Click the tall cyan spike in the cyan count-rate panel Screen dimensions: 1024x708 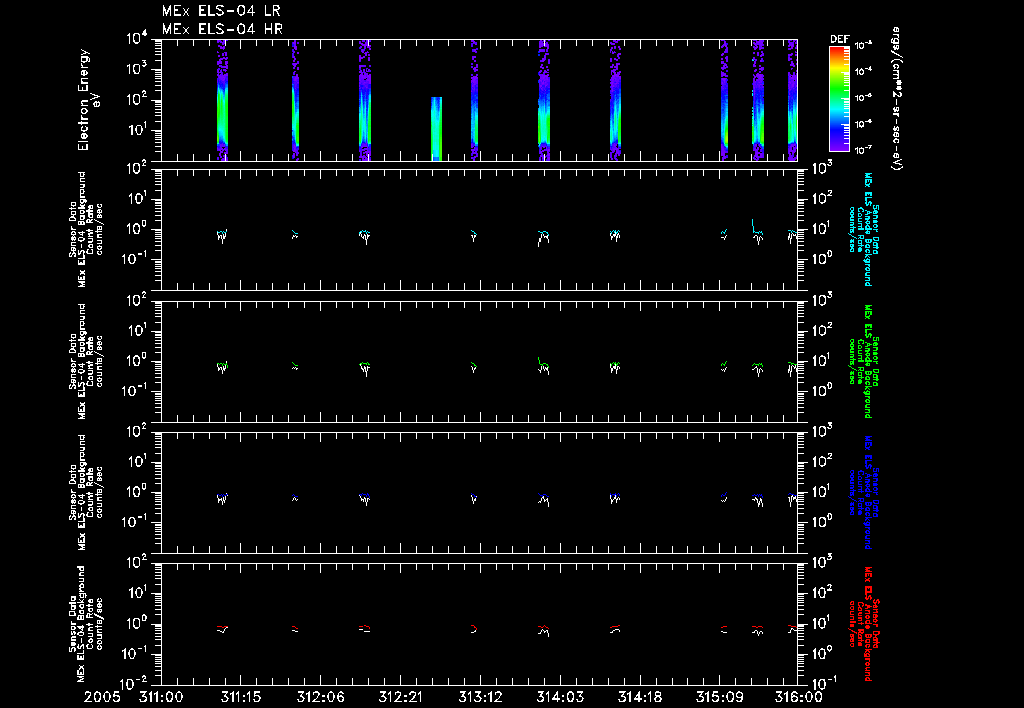[x=753, y=225]
